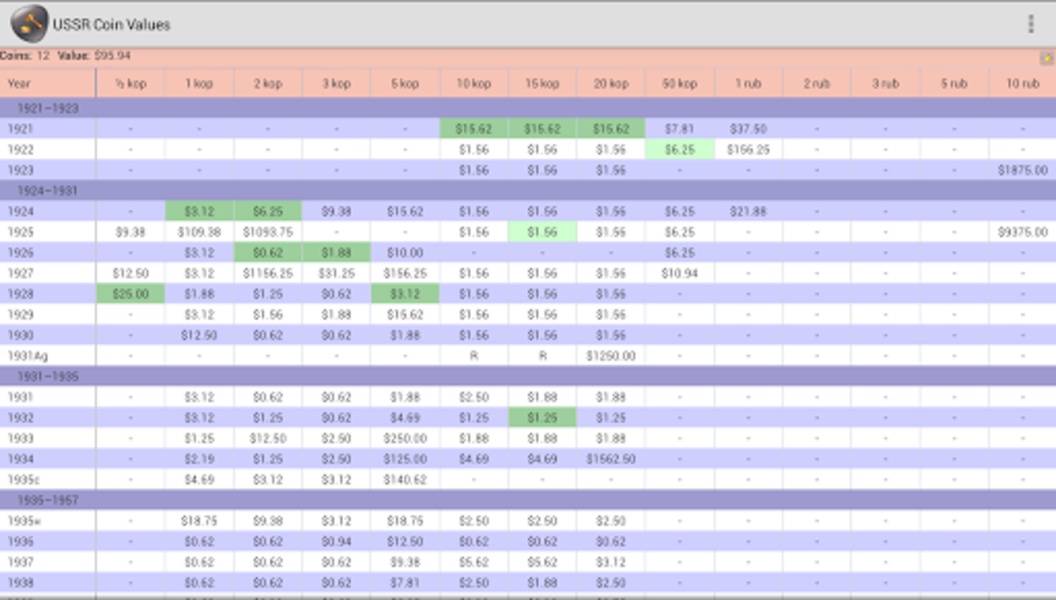Select the $1875.00 cell in 1923 row

(x=1022, y=170)
